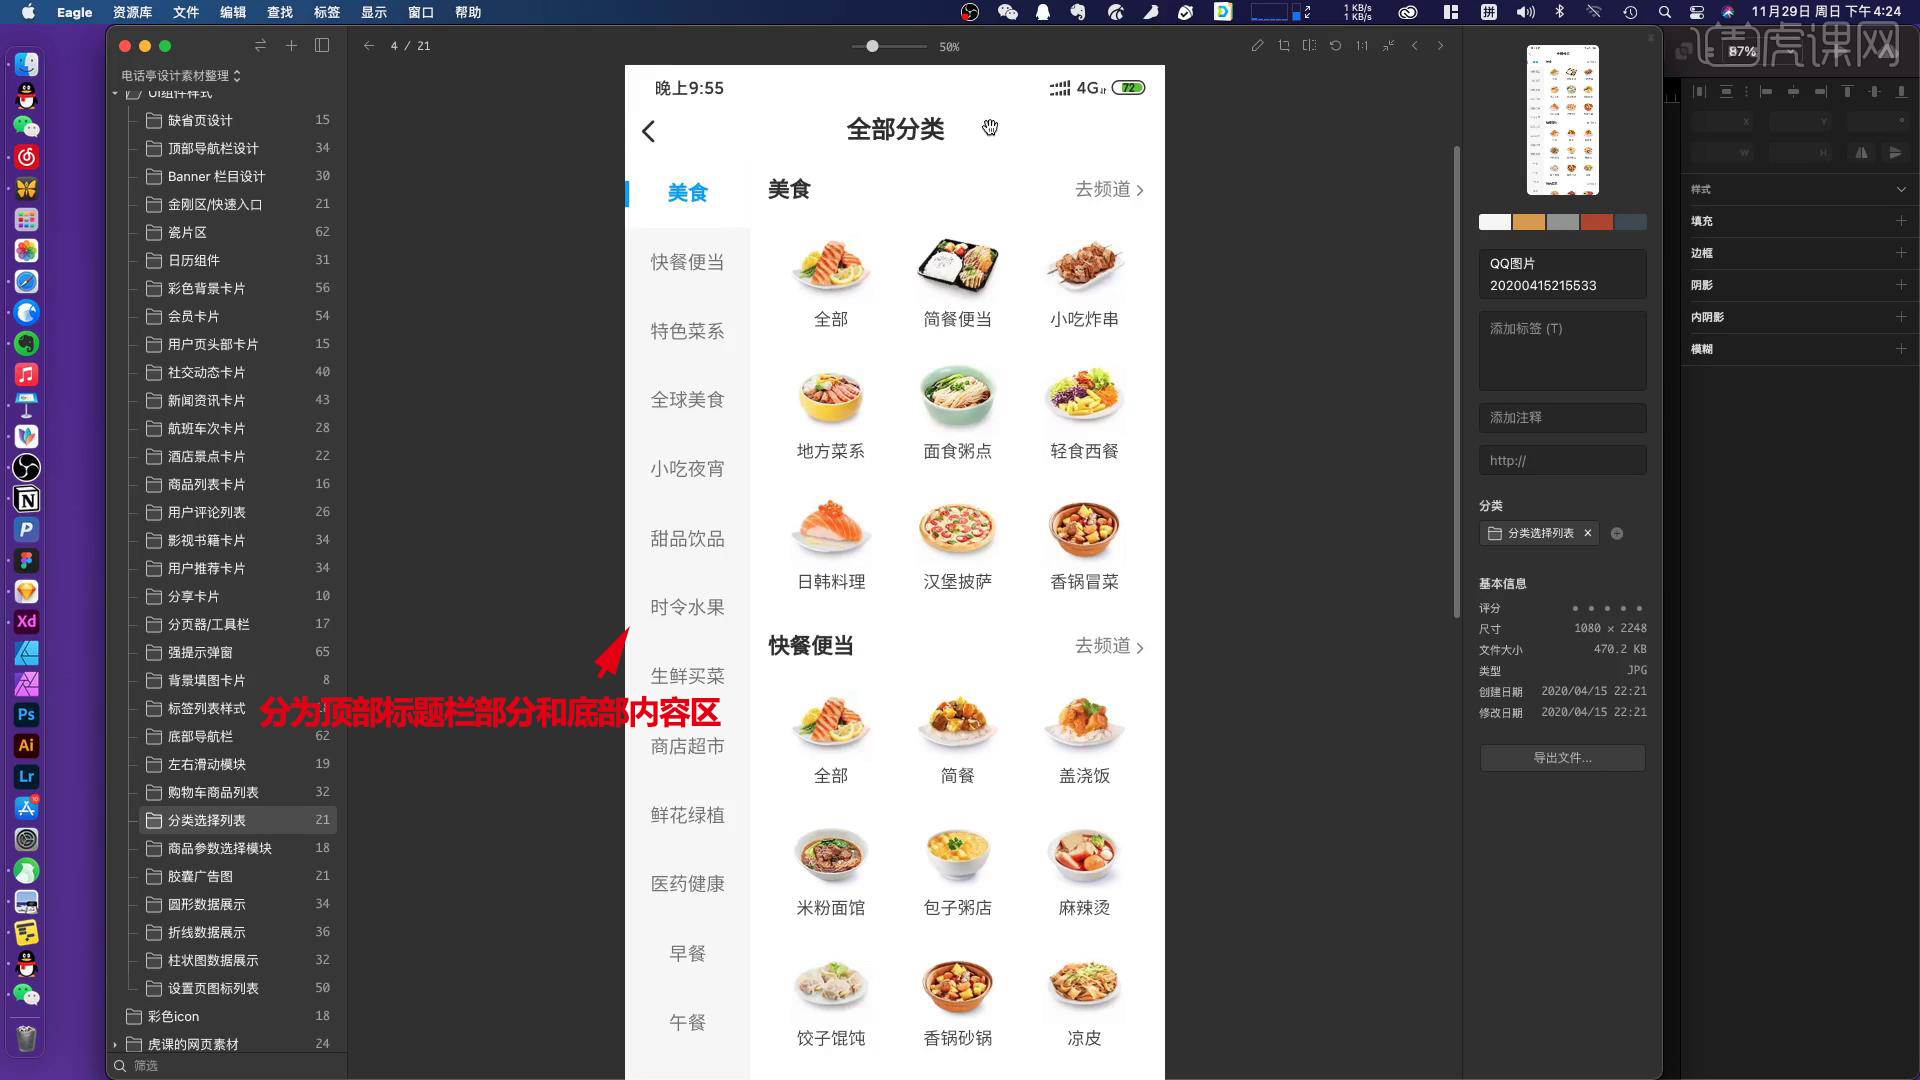Open Adobe XD from the Dock
The height and width of the screenshot is (1080, 1920).
pos(27,622)
